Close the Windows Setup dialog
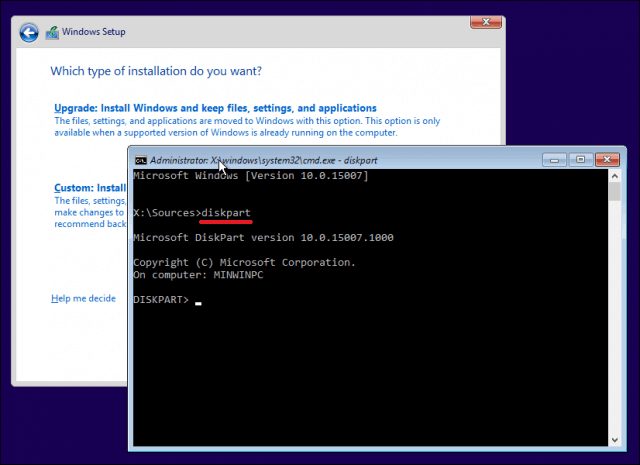This screenshot has height=465, width=640. pyautogui.click(x=486, y=22)
